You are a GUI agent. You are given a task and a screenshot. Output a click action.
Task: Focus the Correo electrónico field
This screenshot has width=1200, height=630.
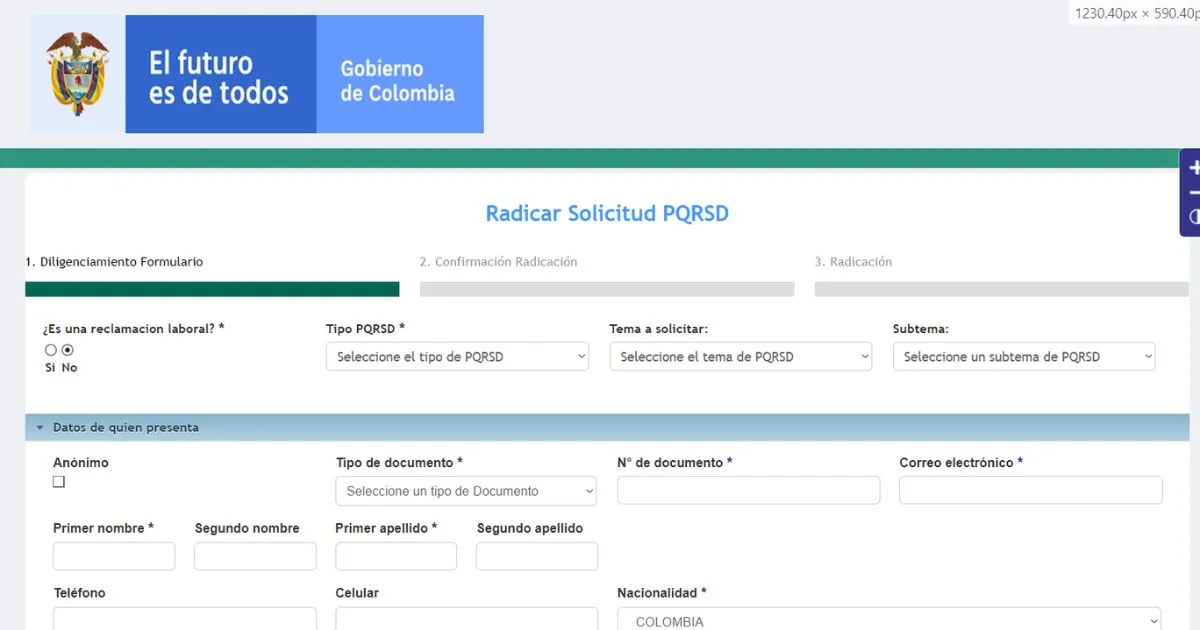pyautogui.click(x=1031, y=490)
